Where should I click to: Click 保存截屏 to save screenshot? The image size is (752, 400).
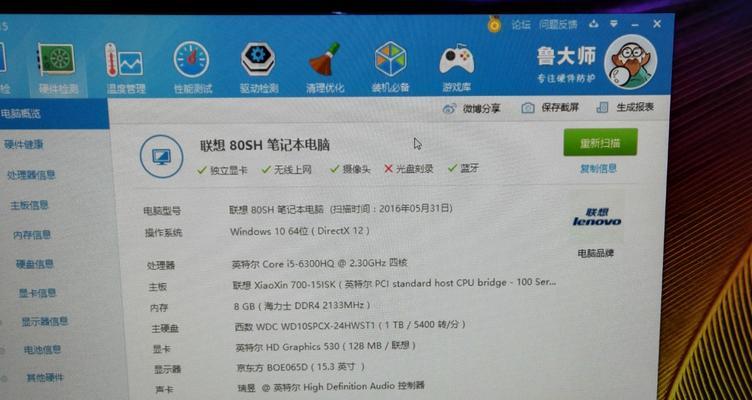(x=550, y=108)
